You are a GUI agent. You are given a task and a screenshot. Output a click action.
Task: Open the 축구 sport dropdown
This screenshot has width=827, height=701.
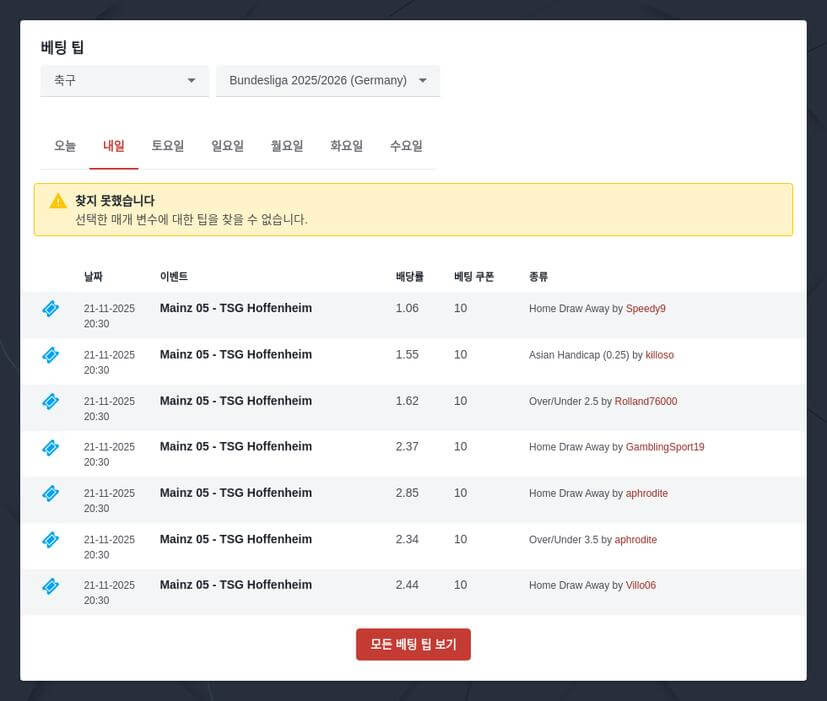pyautogui.click(x=124, y=81)
